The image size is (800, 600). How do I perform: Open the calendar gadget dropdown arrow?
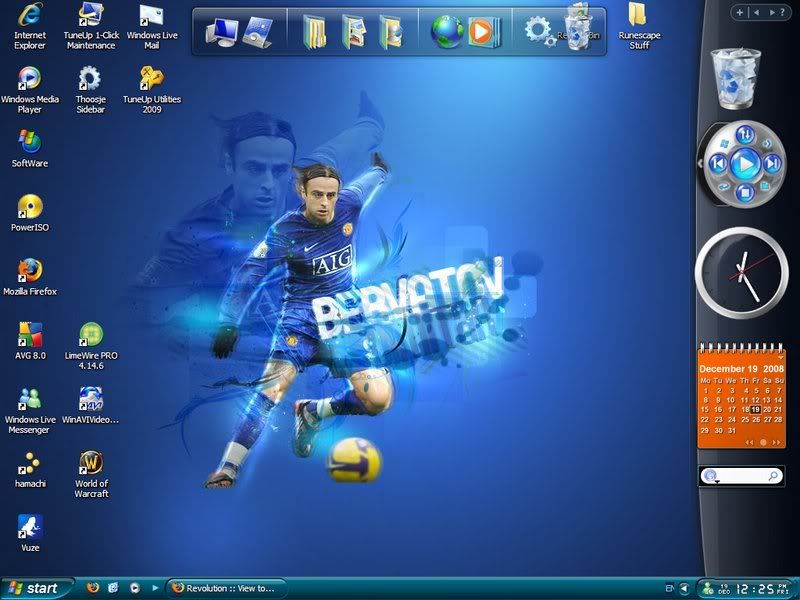tap(781, 358)
